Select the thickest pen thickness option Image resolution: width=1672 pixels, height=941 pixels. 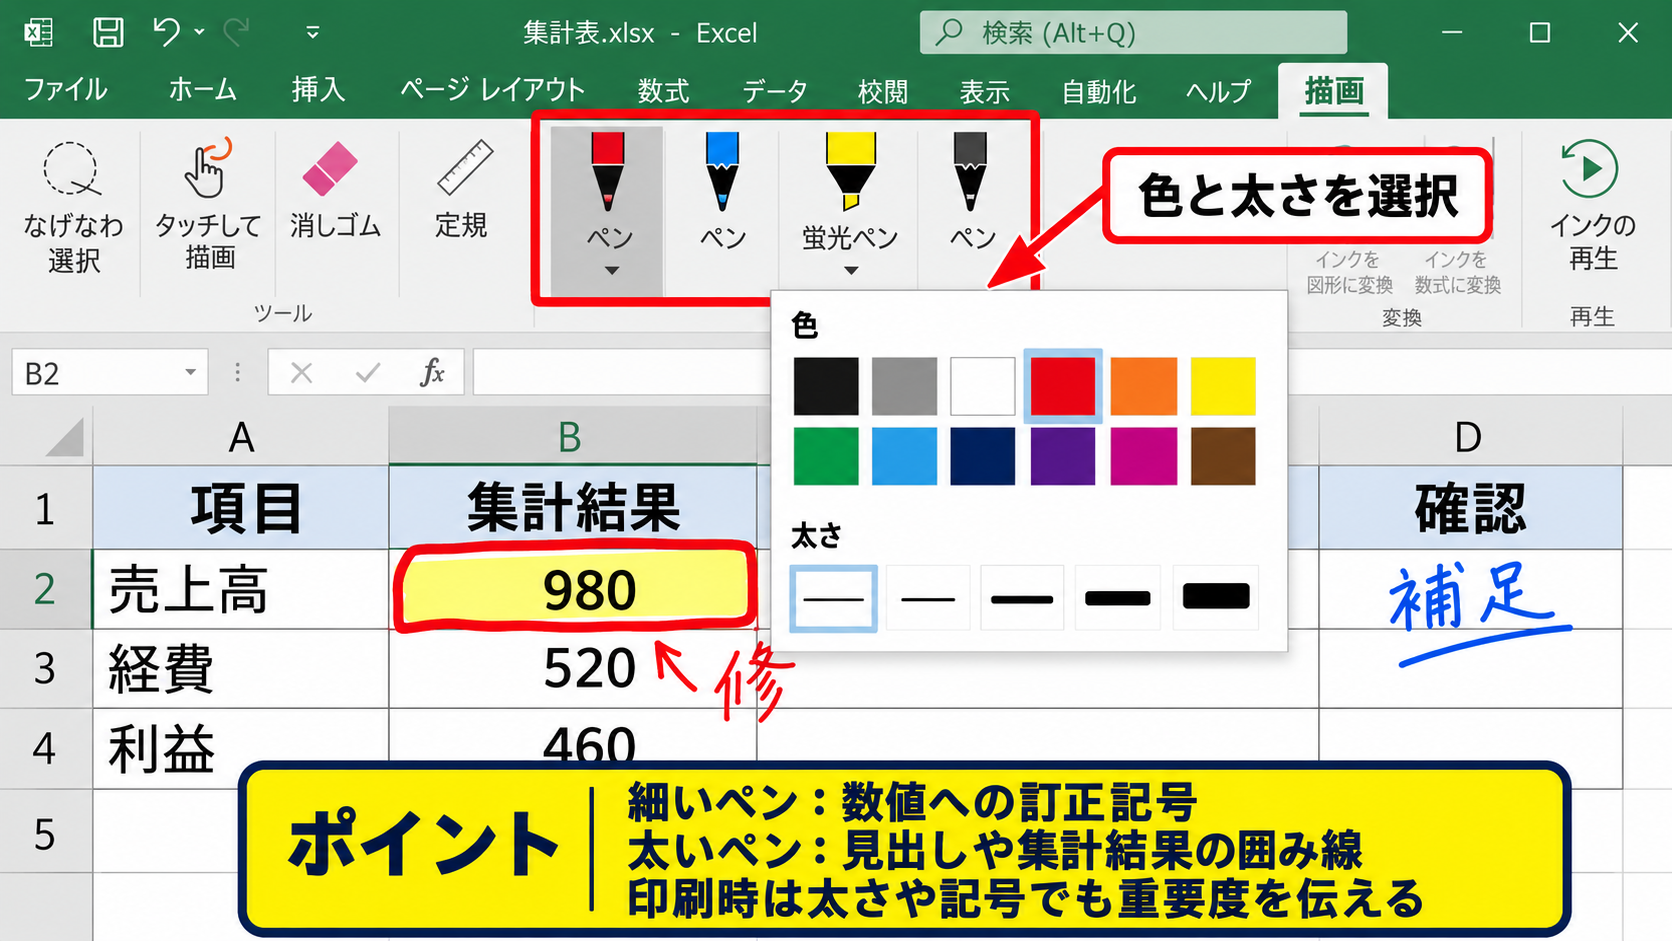pos(1216,599)
